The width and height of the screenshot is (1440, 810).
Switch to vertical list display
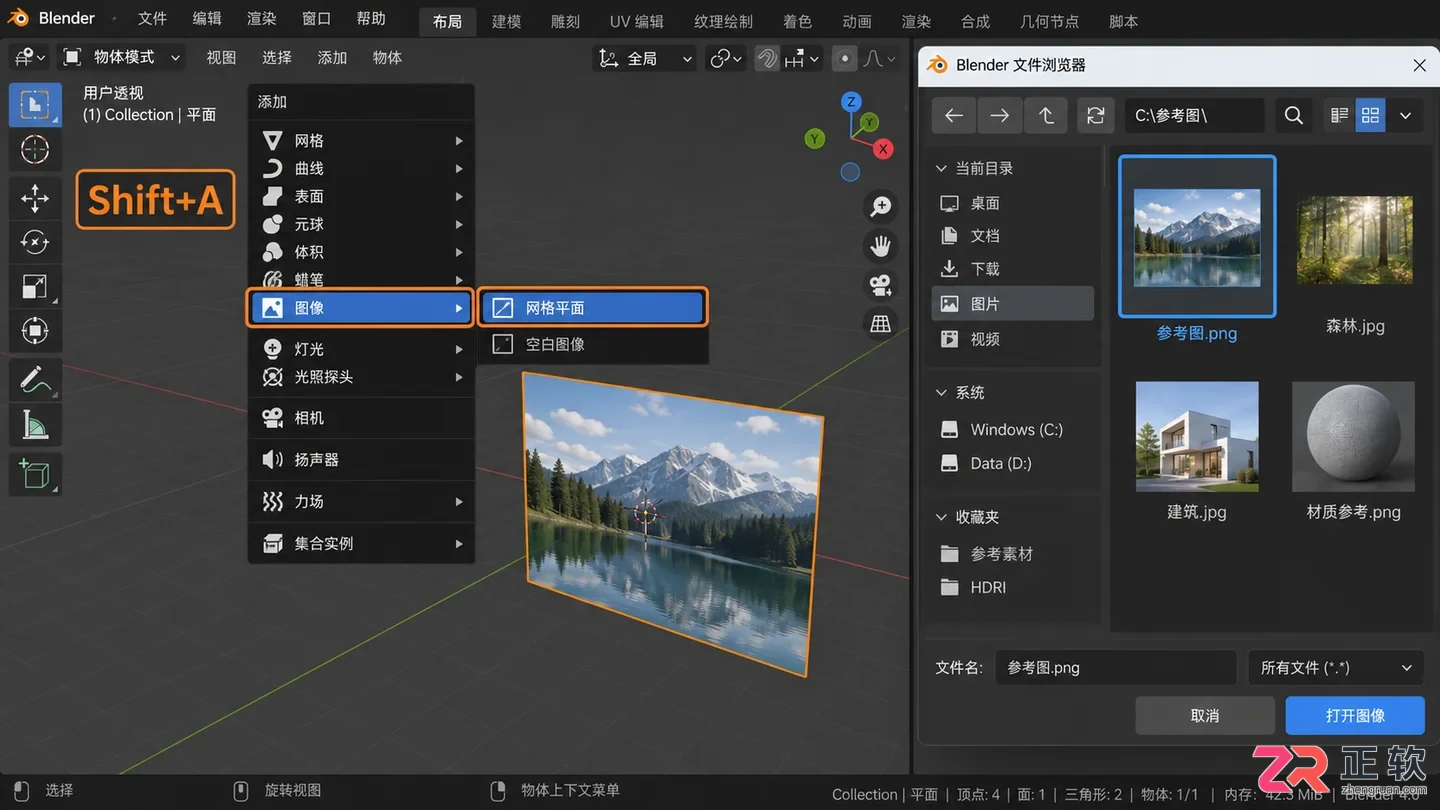(x=1340, y=116)
